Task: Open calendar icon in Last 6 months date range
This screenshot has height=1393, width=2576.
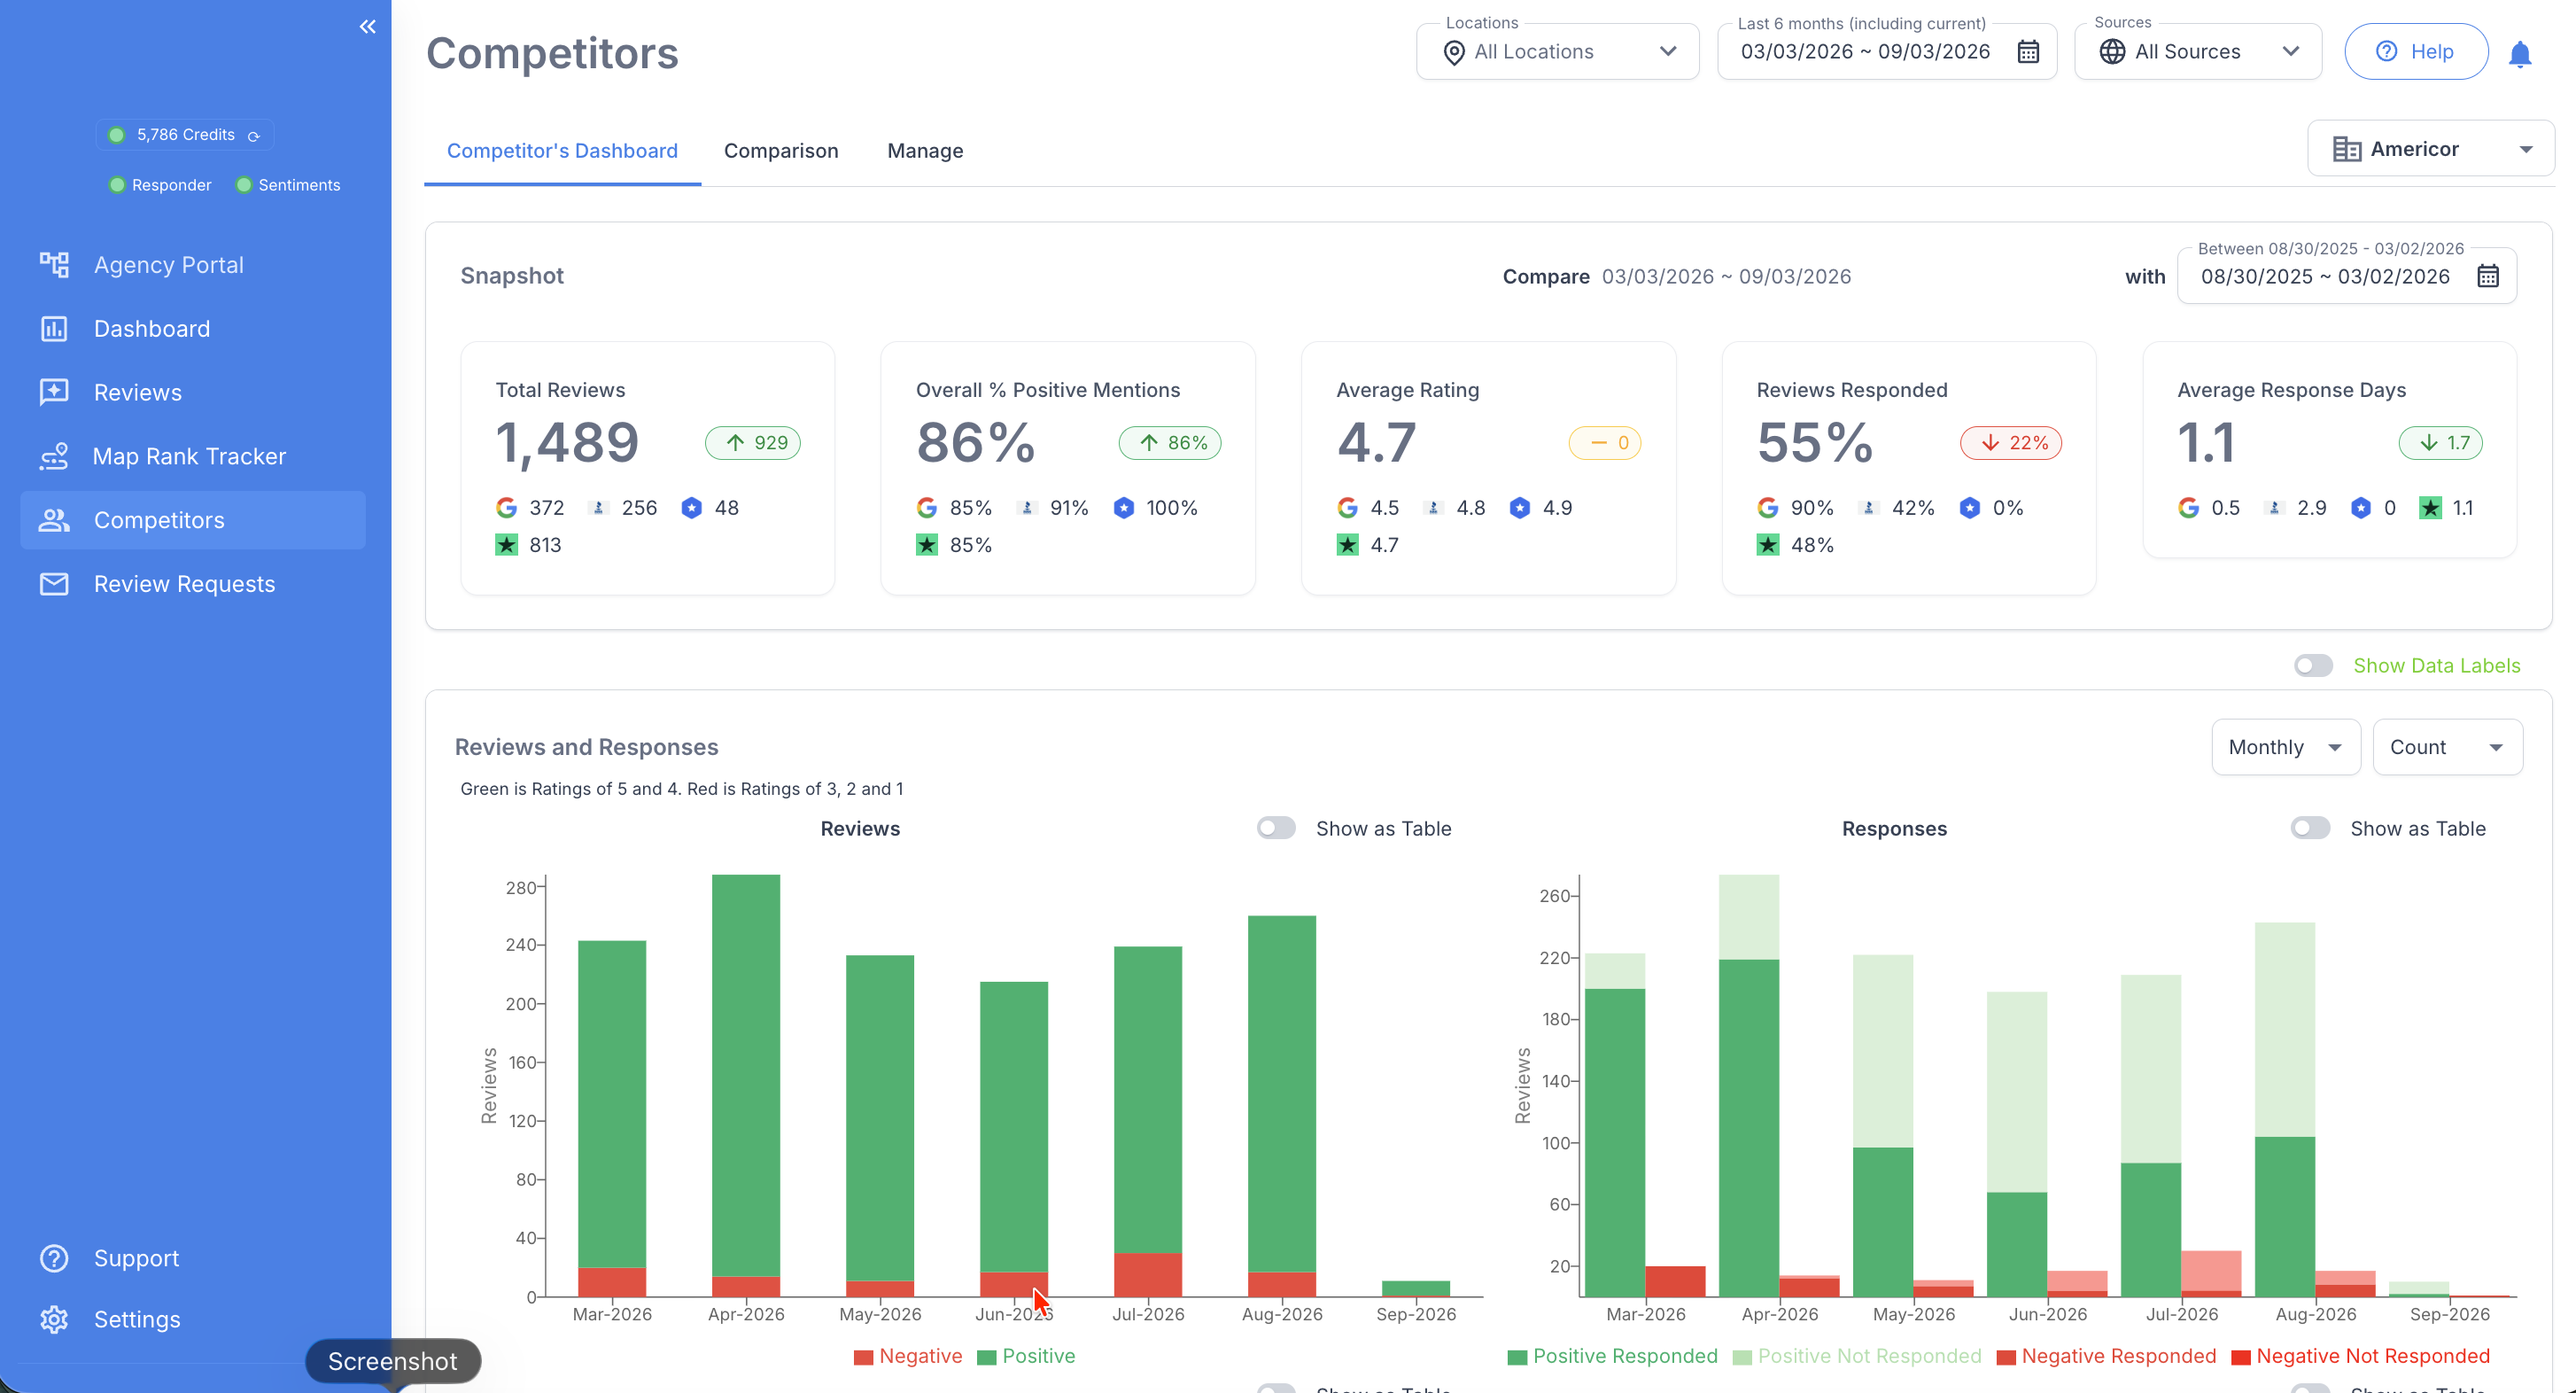Action: point(2028,52)
